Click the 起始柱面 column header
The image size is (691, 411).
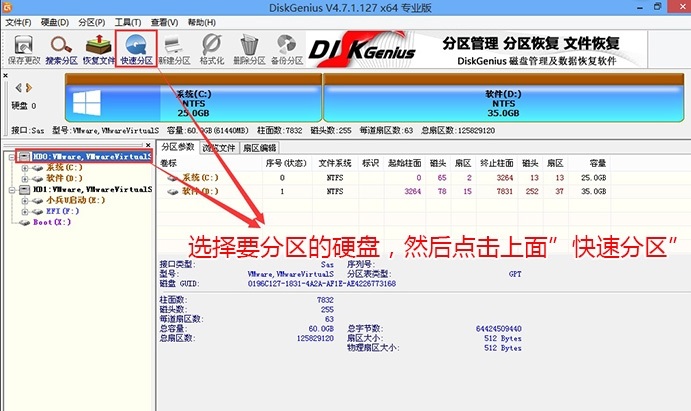pos(404,163)
